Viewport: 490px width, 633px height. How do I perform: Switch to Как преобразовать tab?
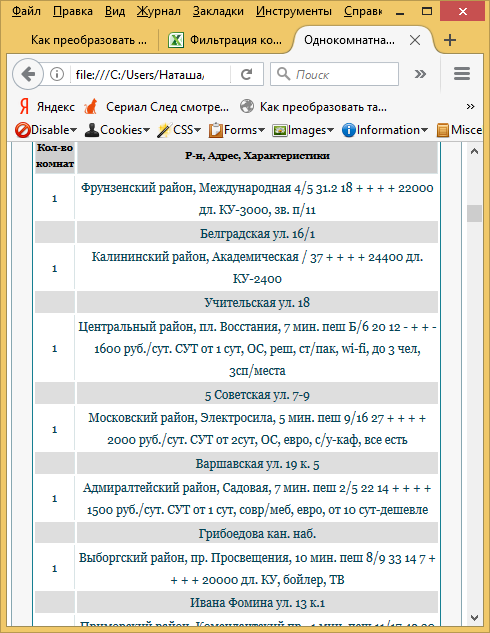pyautogui.click(x=89, y=40)
